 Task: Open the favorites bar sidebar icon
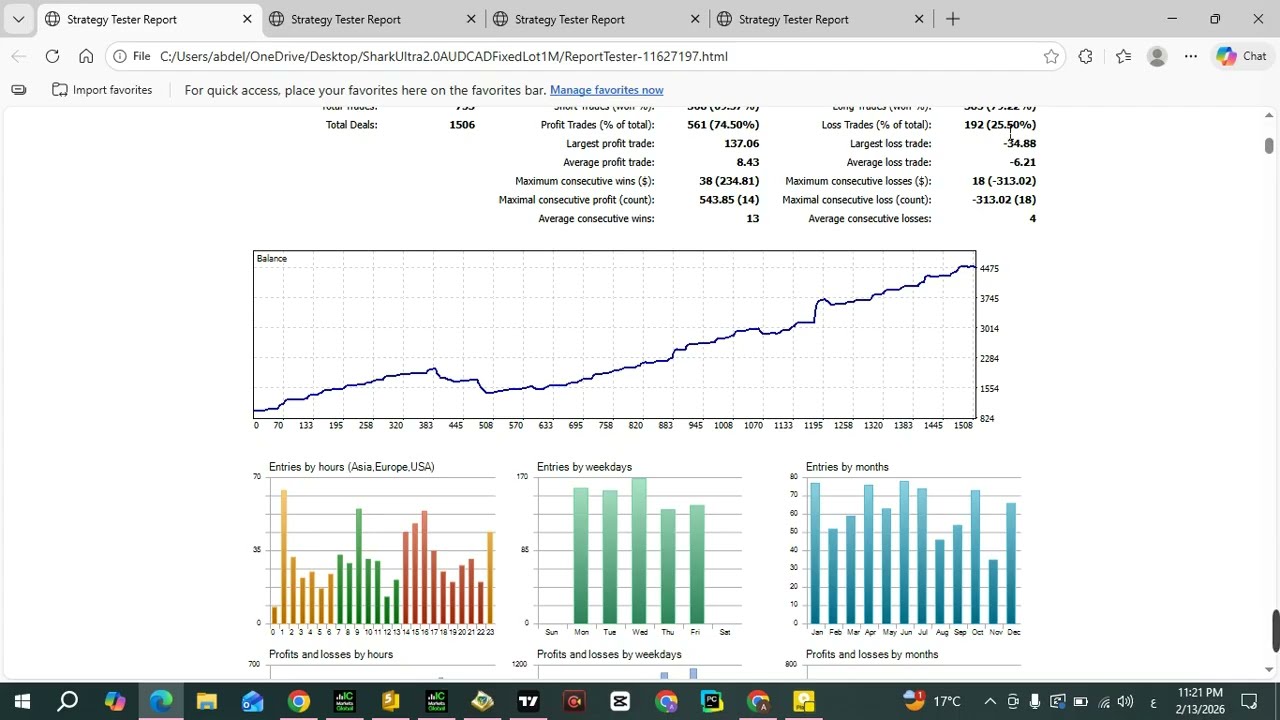[18, 90]
